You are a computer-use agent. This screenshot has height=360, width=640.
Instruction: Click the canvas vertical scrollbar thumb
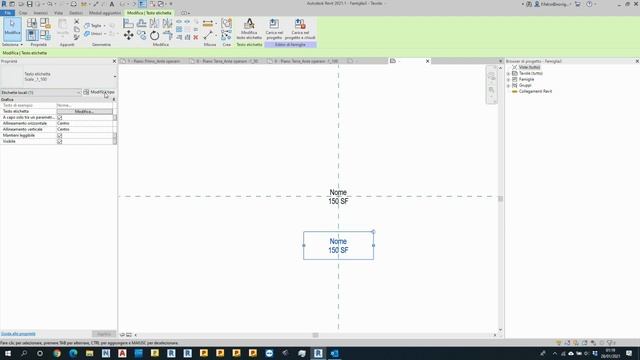500,199
